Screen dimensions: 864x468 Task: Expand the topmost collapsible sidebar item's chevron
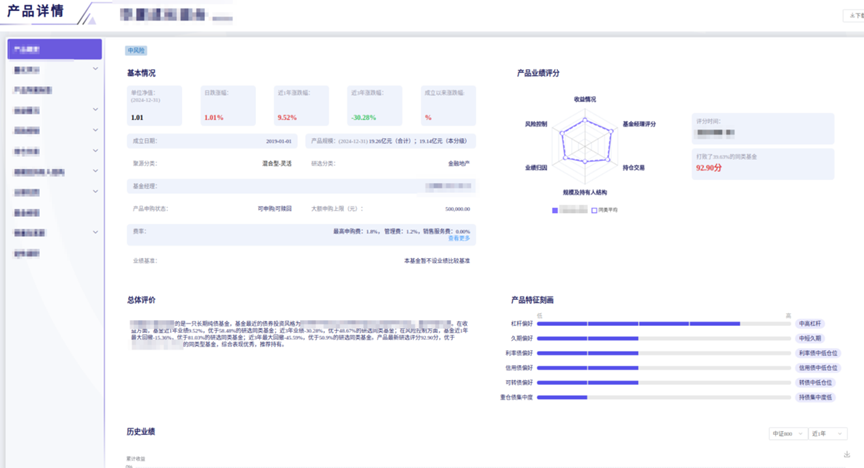point(95,70)
